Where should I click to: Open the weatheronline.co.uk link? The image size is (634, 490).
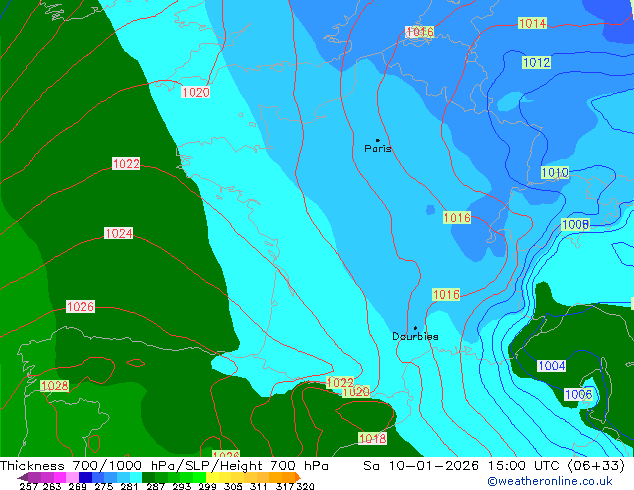[x=550, y=481]
